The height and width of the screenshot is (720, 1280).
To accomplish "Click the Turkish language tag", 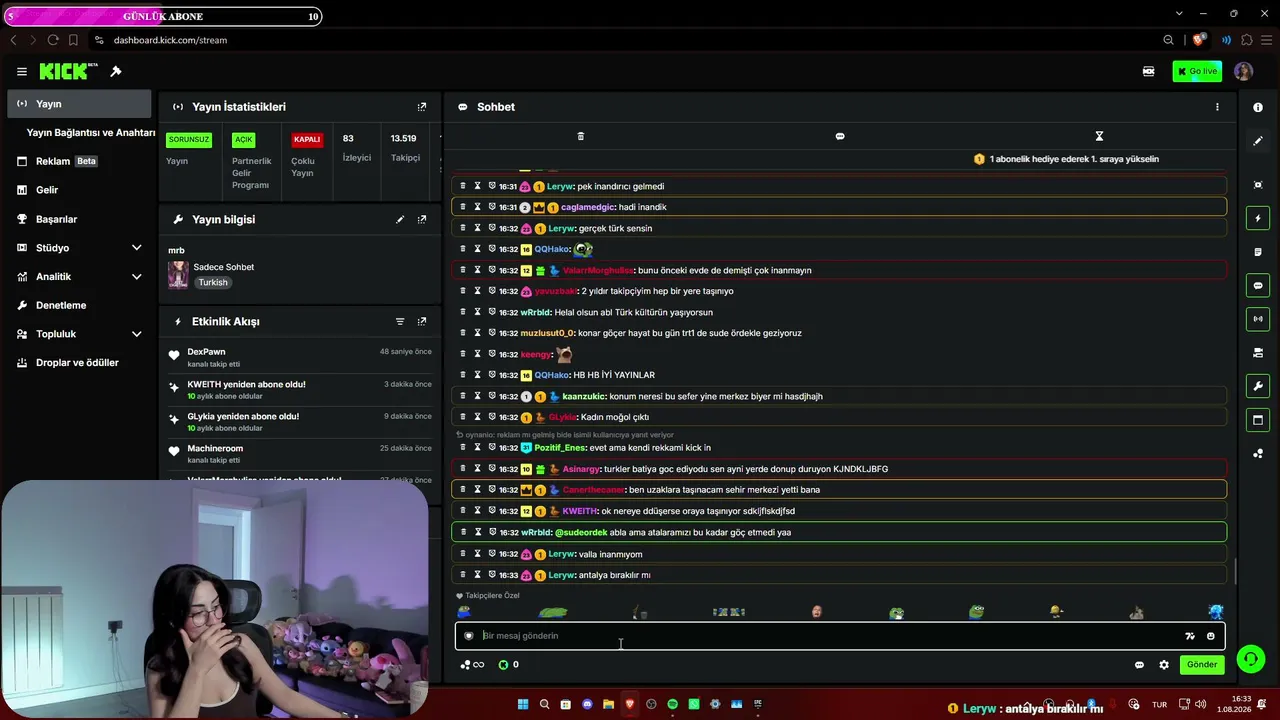I will pyautogui.click(x=213, y=283).
